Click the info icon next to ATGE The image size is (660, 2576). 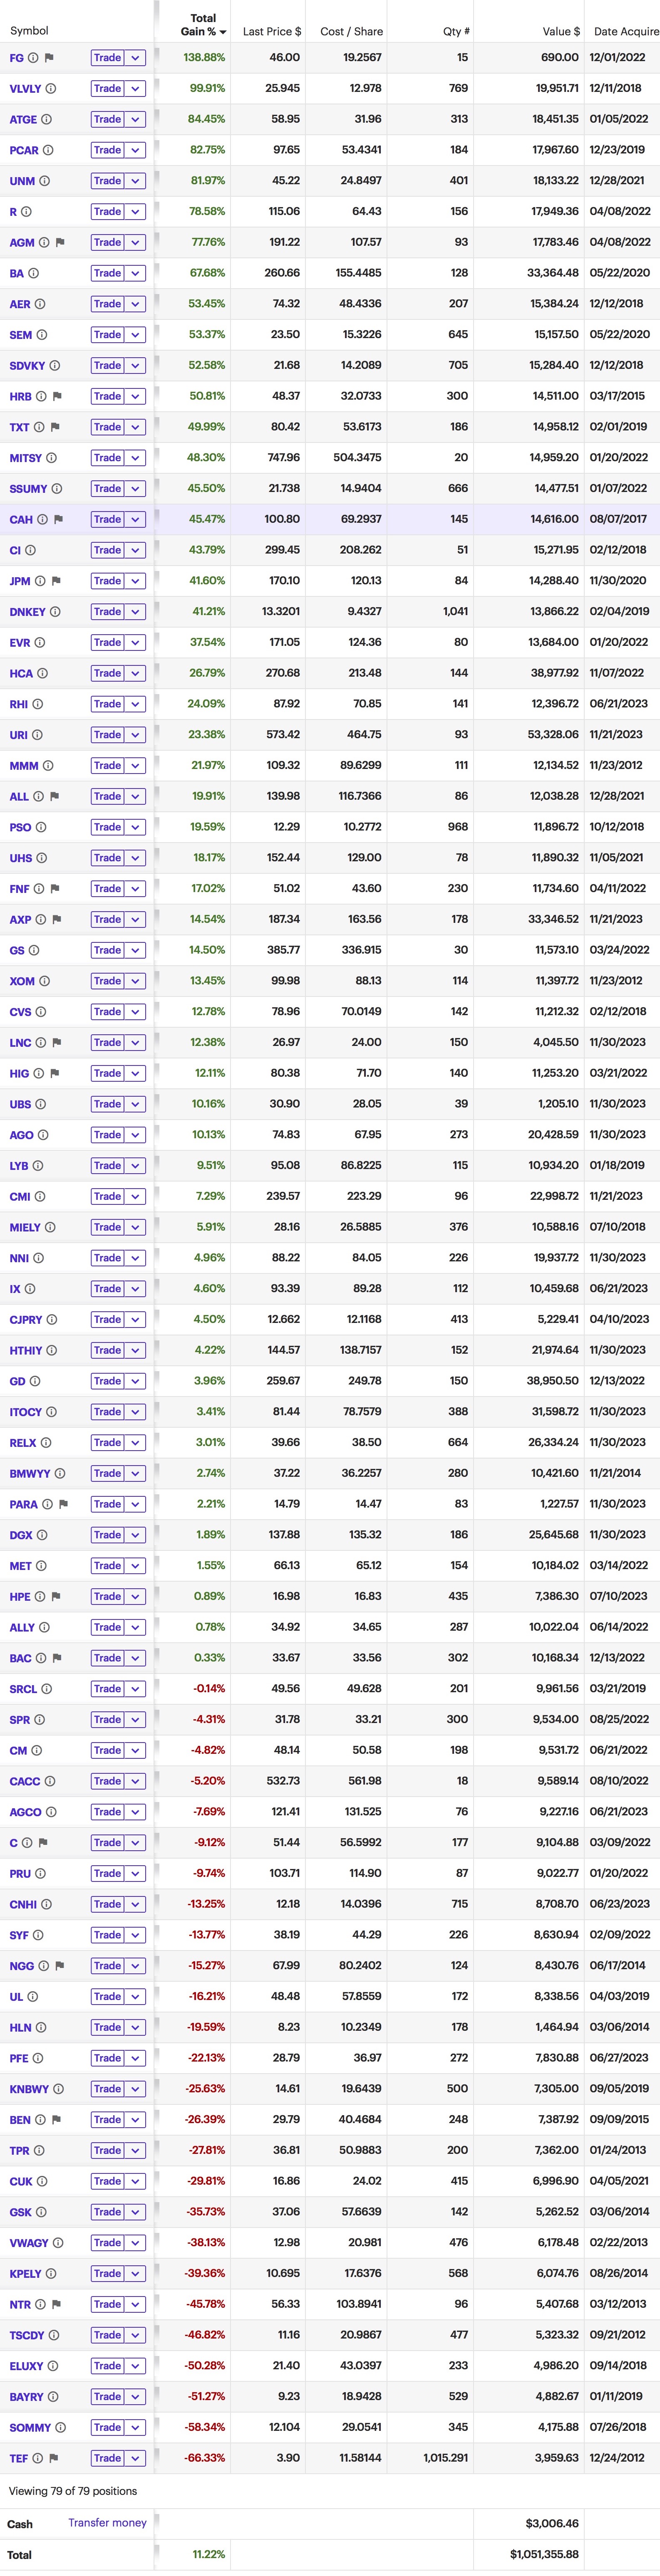(x=46, y=119)
